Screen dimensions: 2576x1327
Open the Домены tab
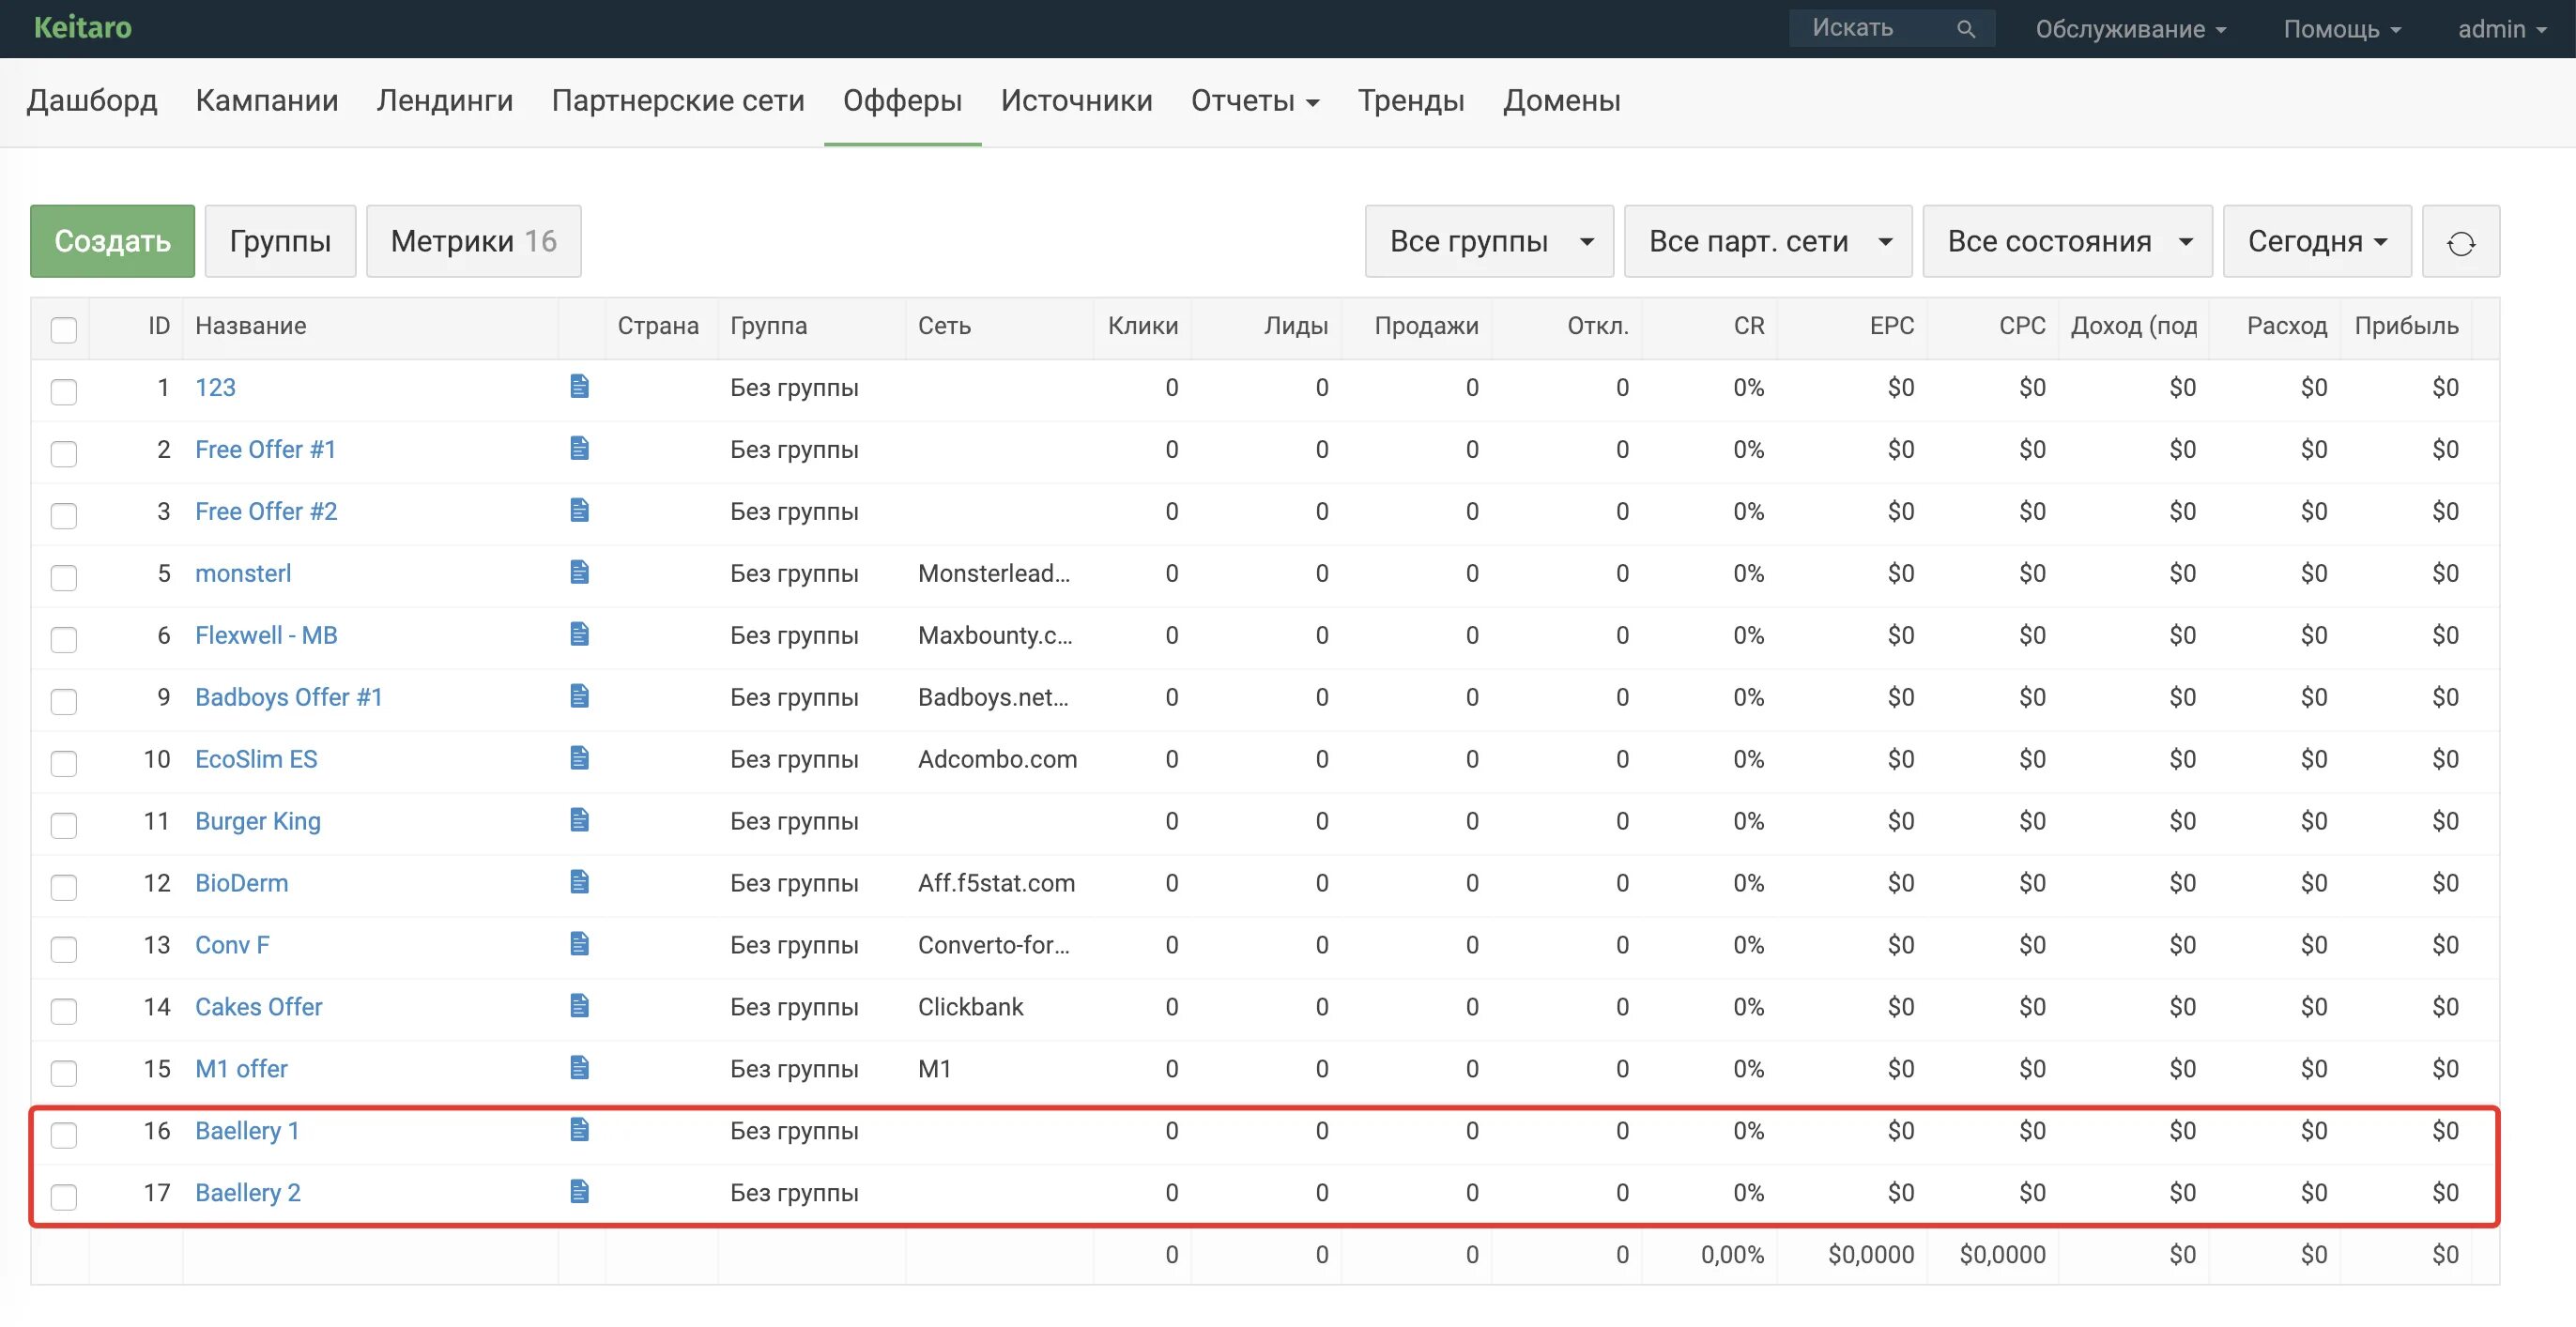point(1561,101)
